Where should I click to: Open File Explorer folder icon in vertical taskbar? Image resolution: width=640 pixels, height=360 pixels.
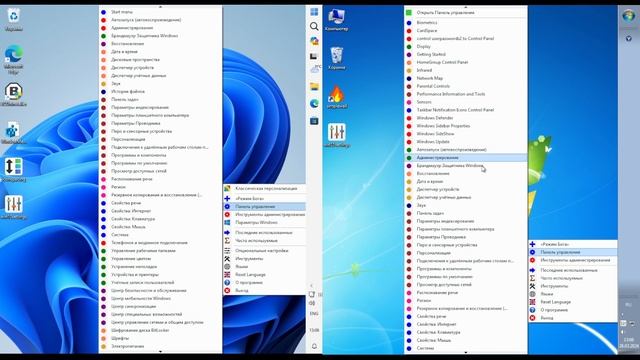tap(314, 87)
